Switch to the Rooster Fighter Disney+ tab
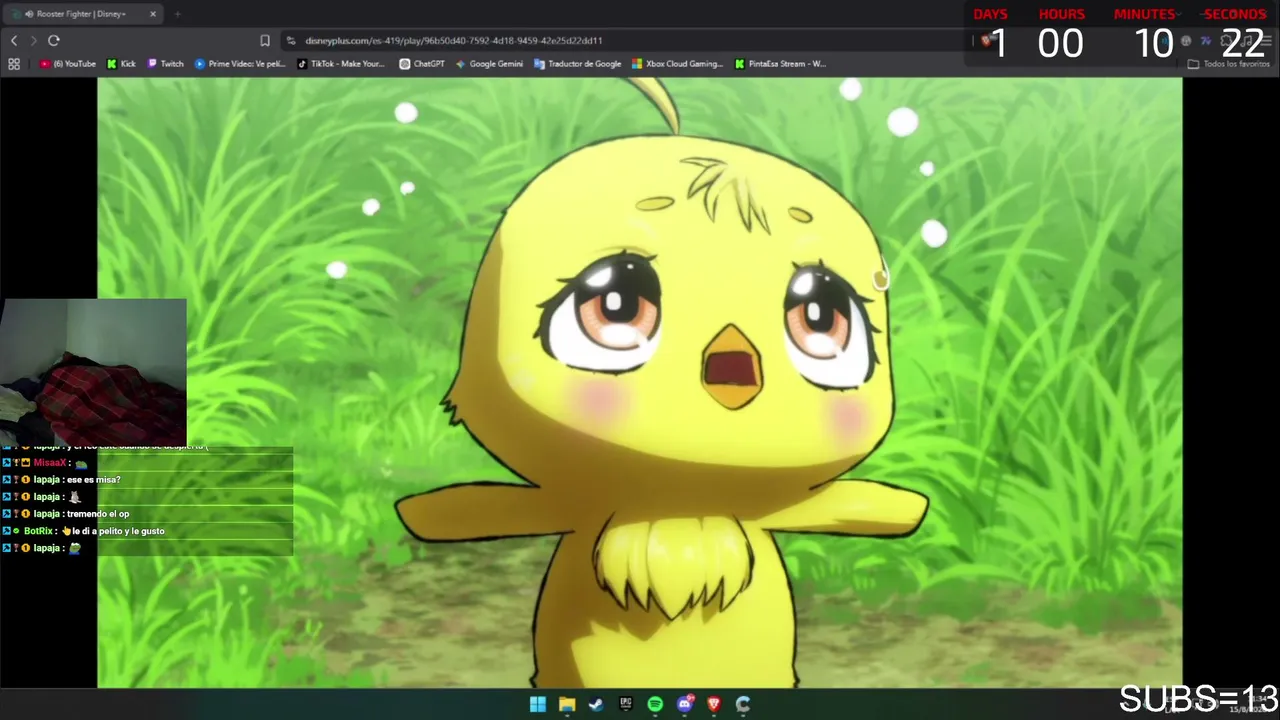The height and width of the screenshot is (720, 1280). pyautogui.click(x=84, y=14)
